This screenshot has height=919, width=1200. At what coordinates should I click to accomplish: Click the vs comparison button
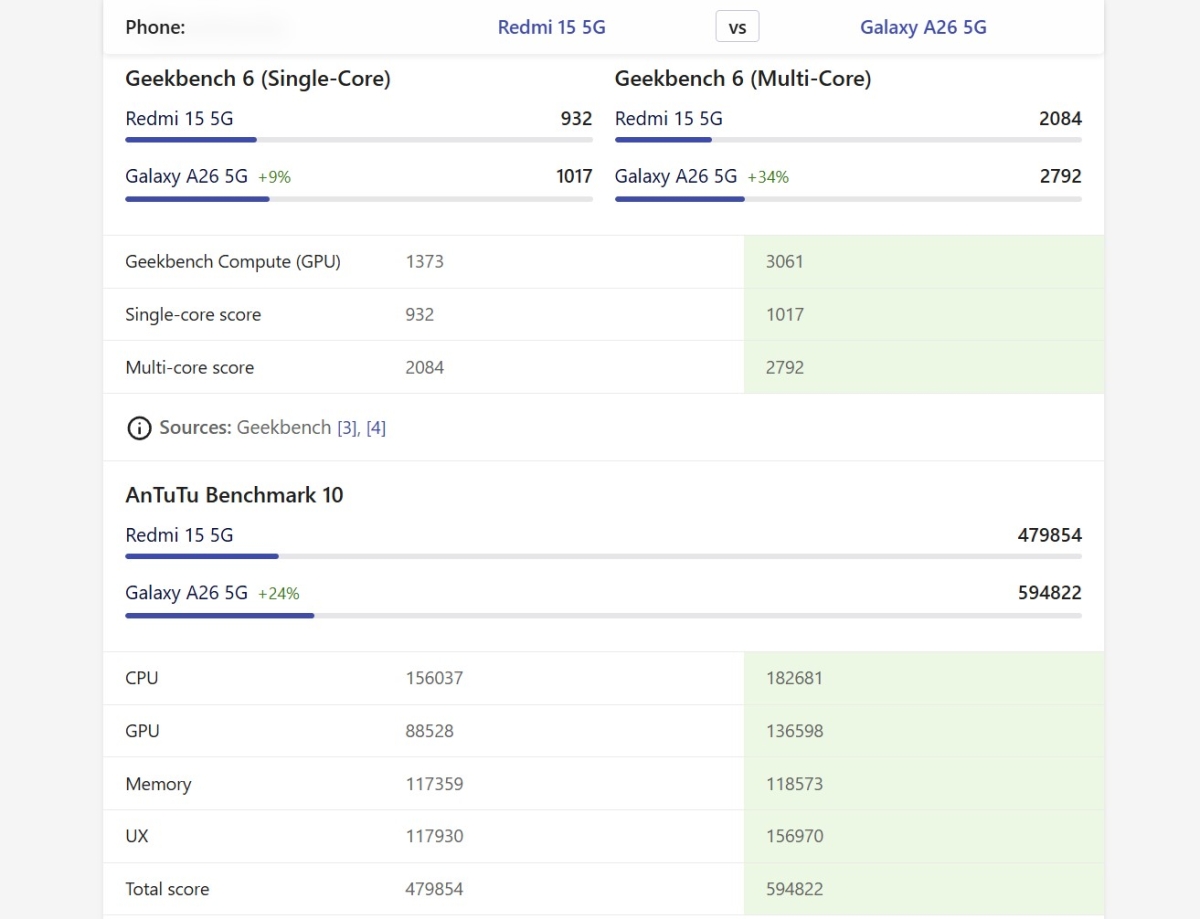(737, 26)
